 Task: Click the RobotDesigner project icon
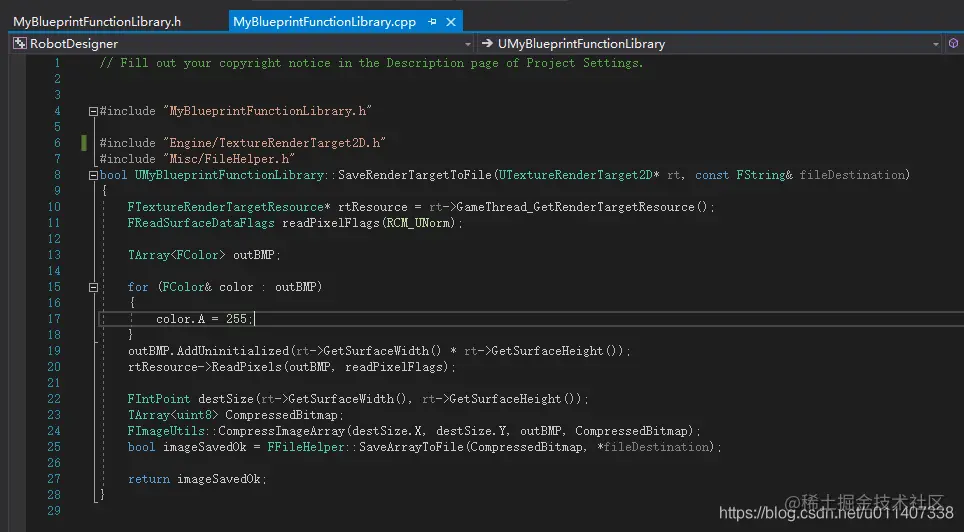[x=20, y=44]
